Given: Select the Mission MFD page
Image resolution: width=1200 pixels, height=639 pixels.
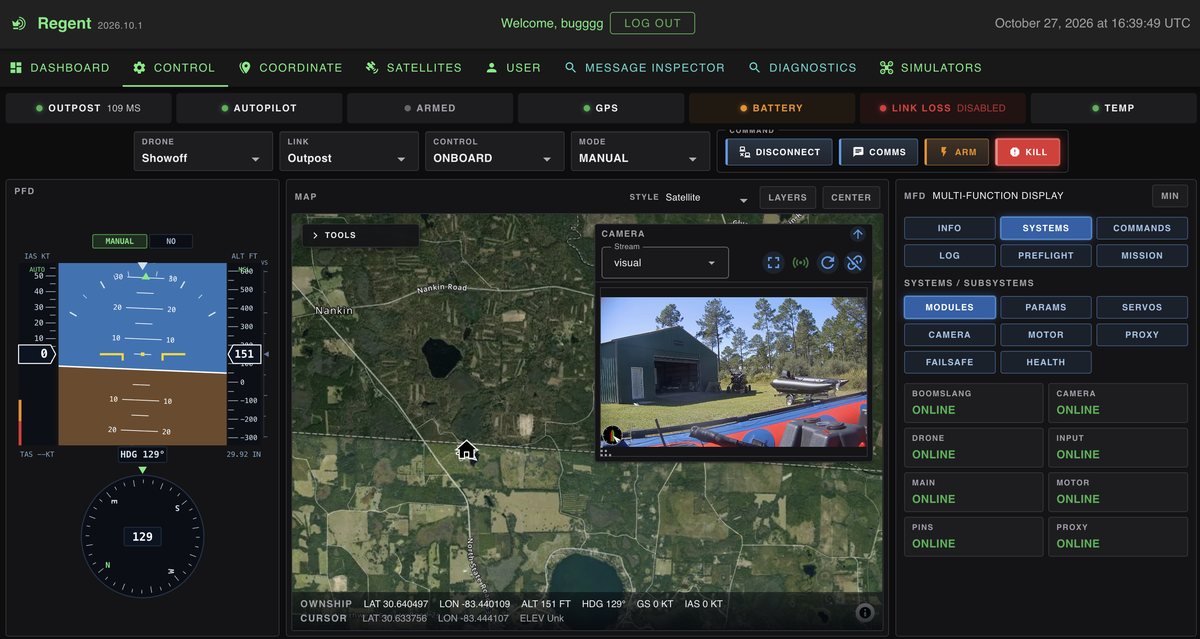Looking at the screenshot, I should pos(1142,255).
